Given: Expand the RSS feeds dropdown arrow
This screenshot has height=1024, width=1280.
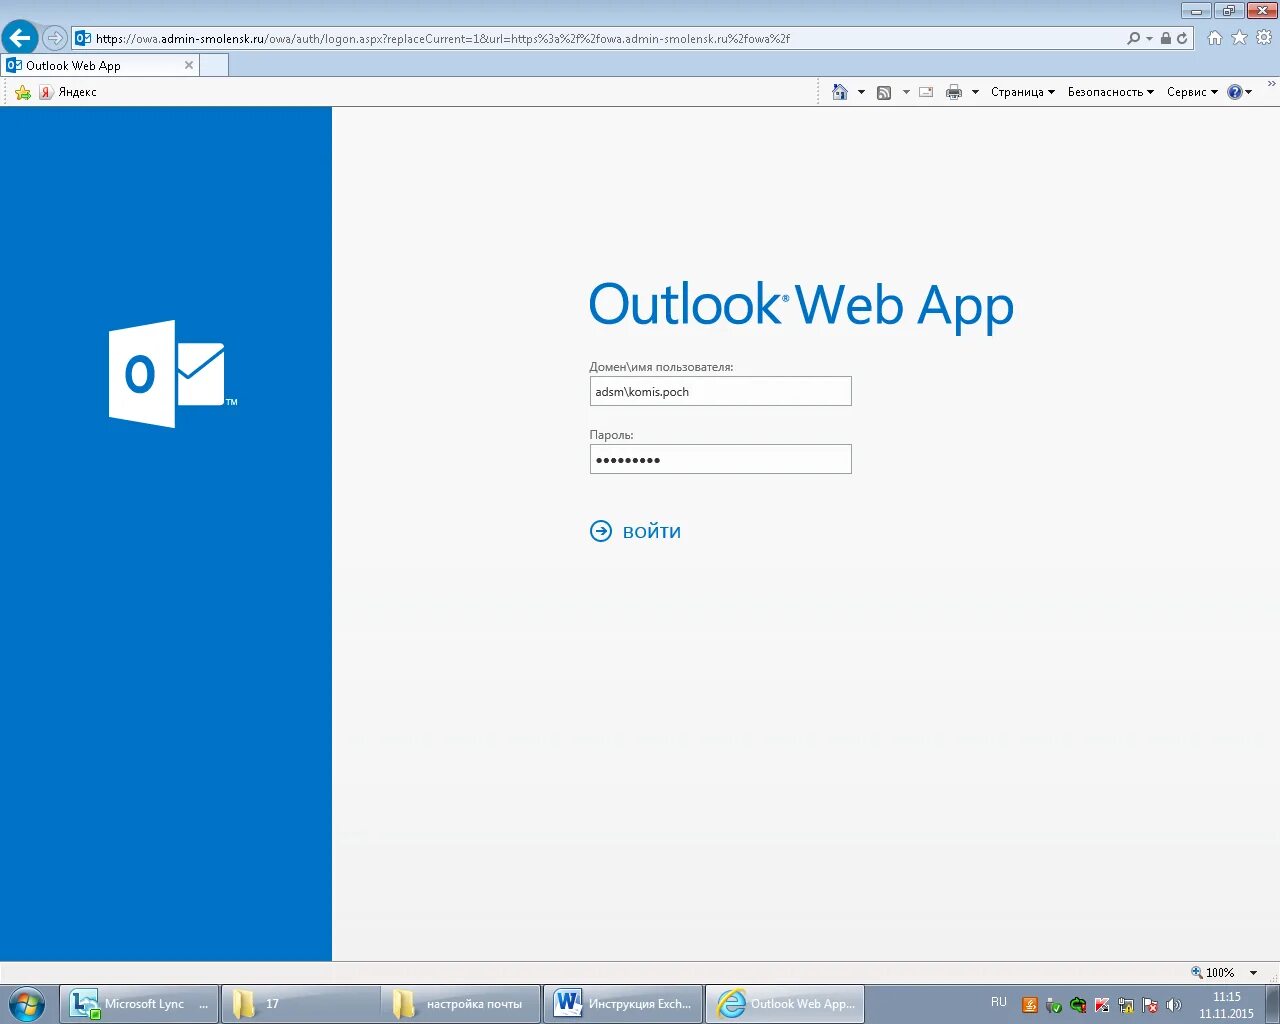Looking at the screenshot, I should pos(906,92).
